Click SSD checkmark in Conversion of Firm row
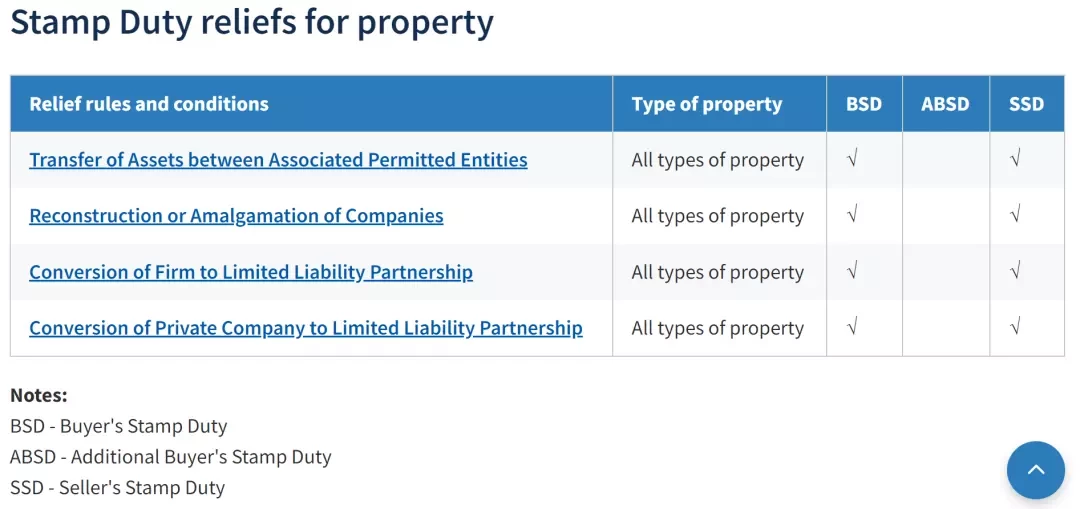 [1015, 271]
